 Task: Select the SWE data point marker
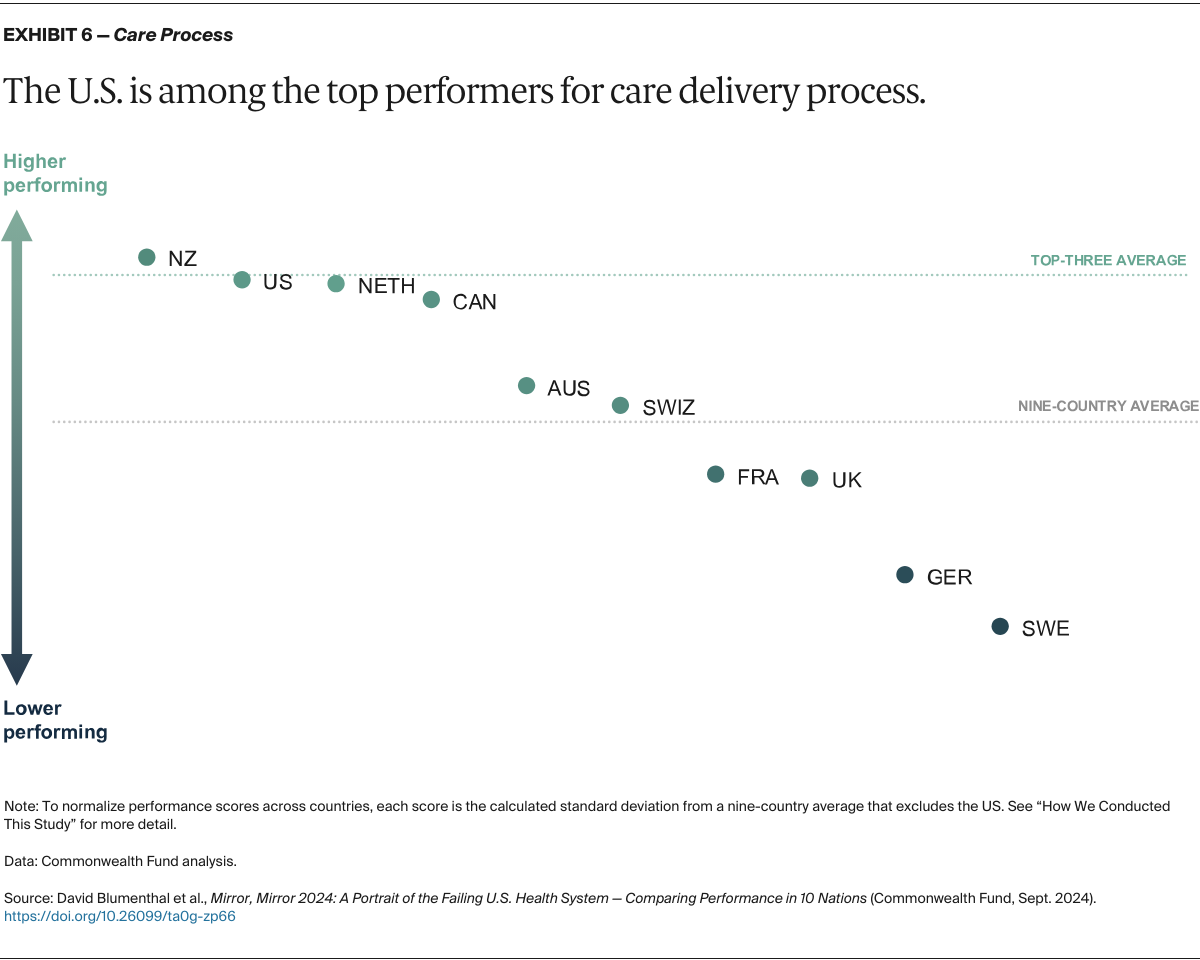coord(1000,627)
